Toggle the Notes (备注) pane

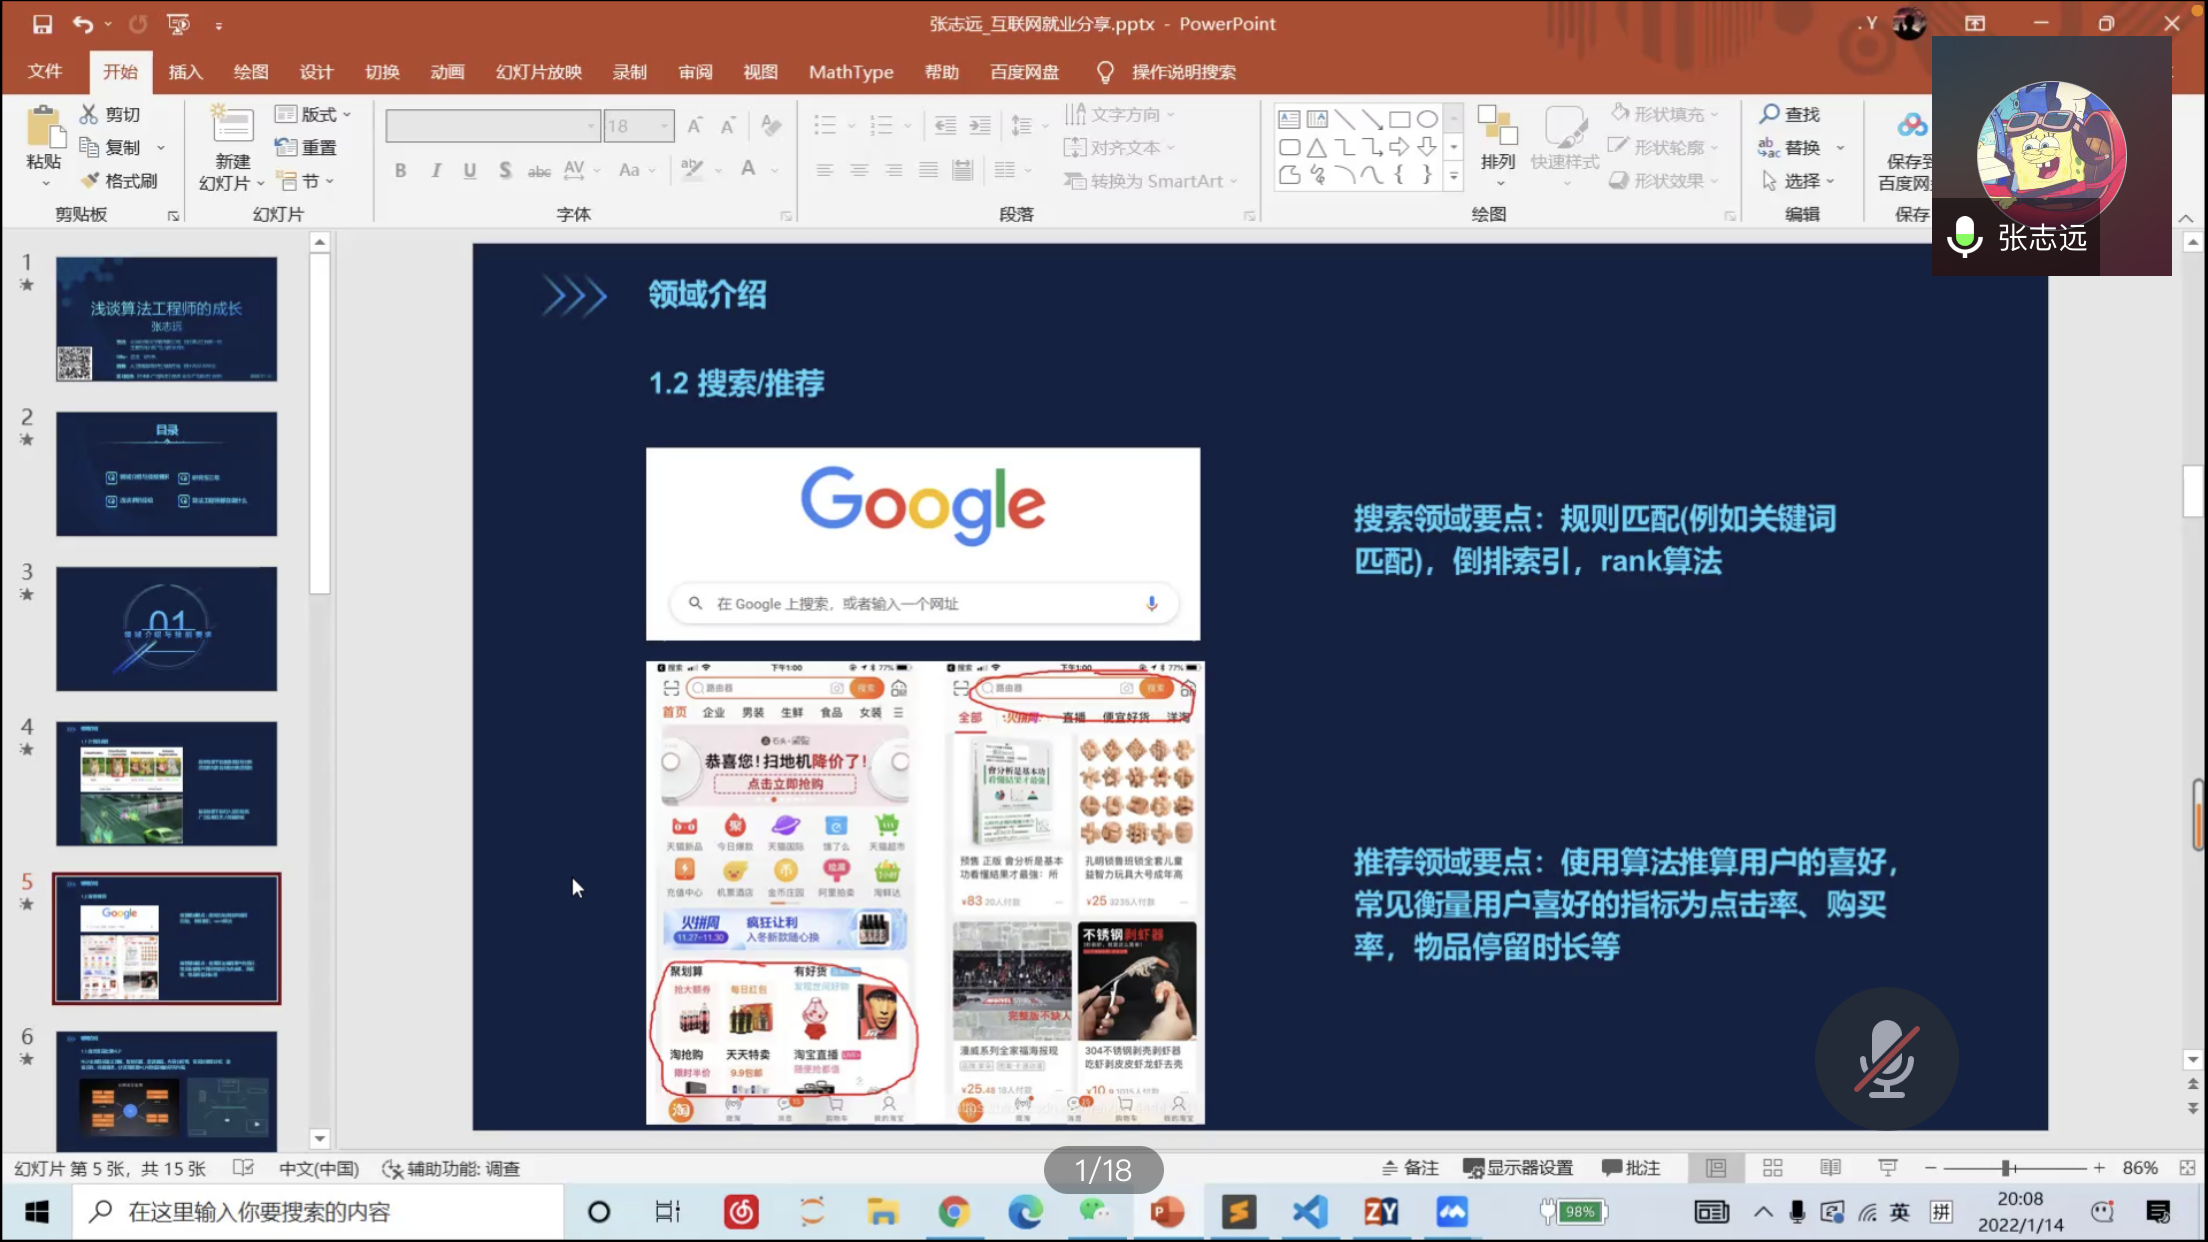pos(1410,1168)
